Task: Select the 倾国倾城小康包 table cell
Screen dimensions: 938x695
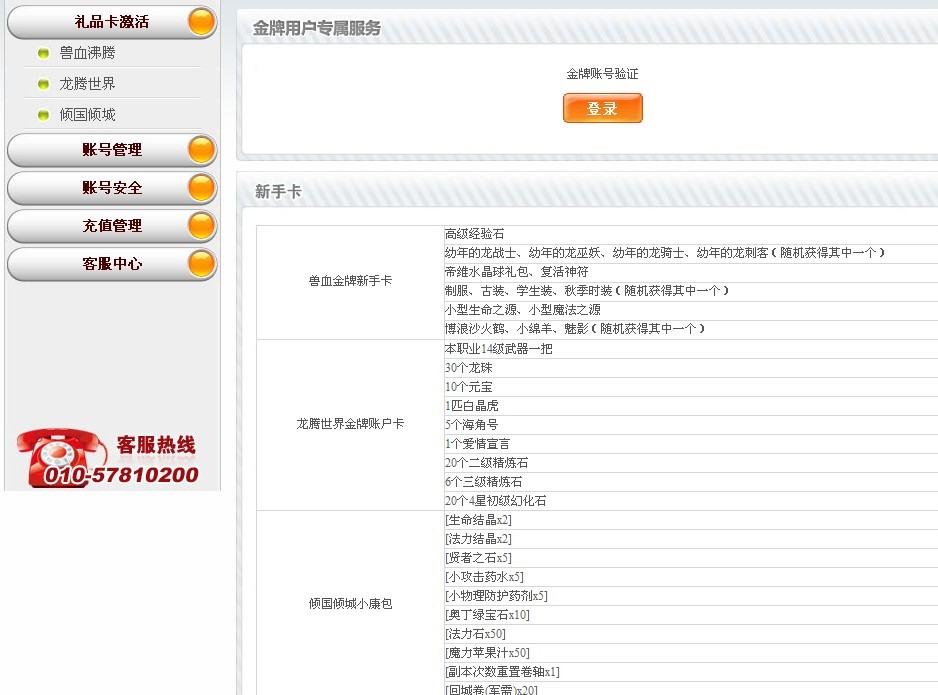Action: 350,605
